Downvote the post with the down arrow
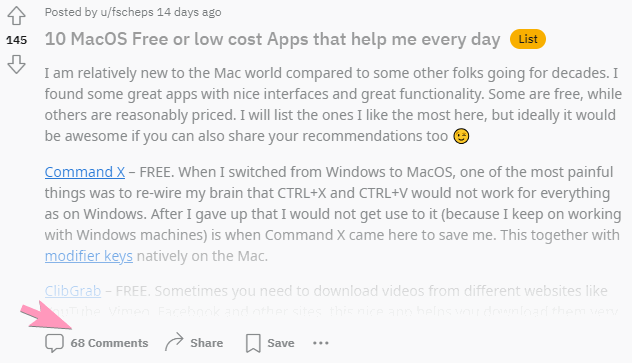 click(x=17, y=64)
